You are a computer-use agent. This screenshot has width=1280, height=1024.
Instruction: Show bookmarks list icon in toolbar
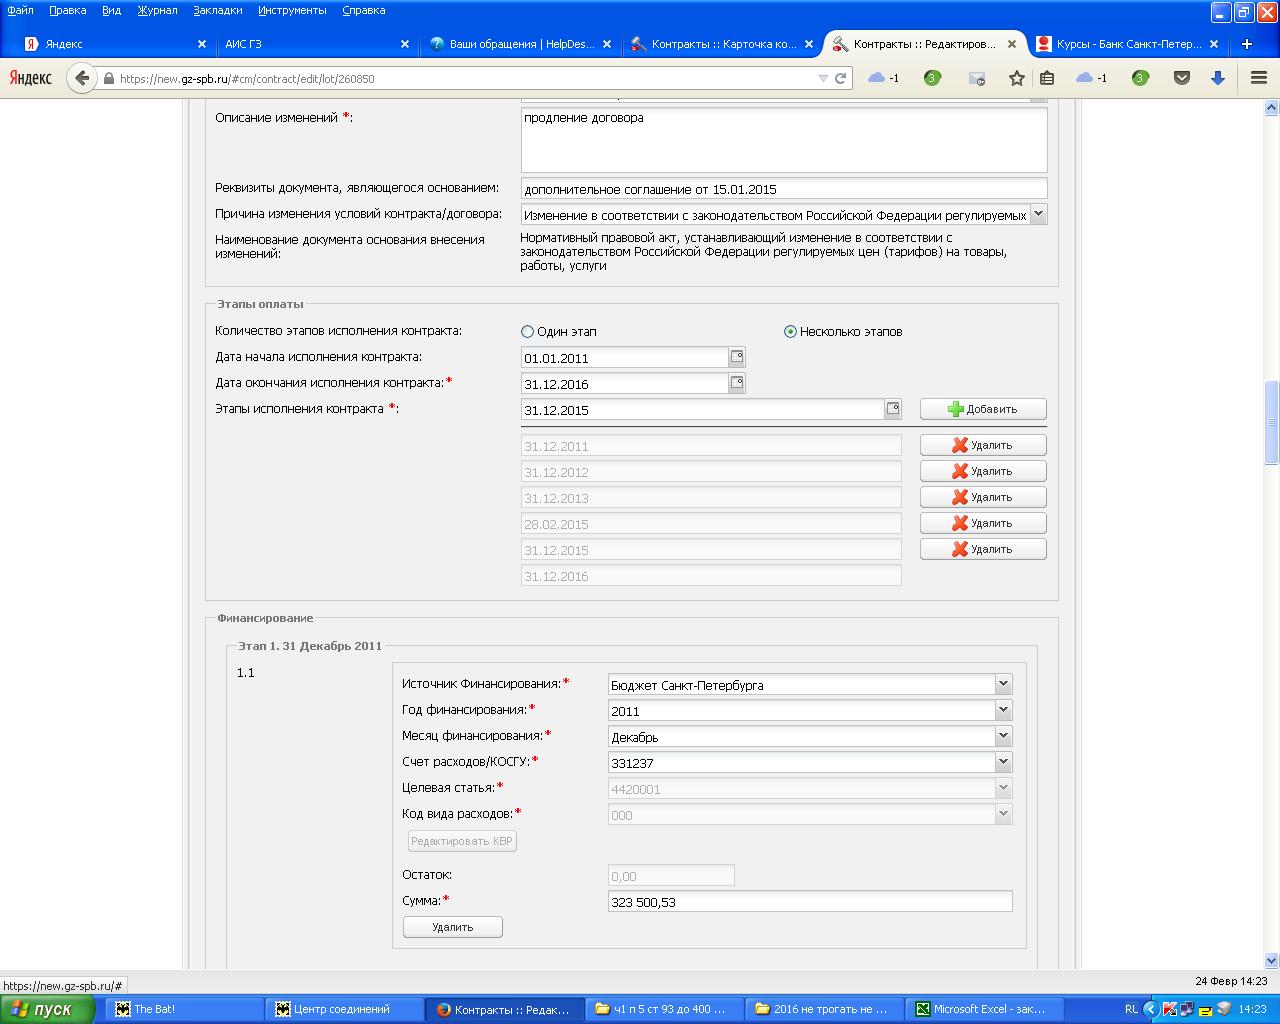1047,78
